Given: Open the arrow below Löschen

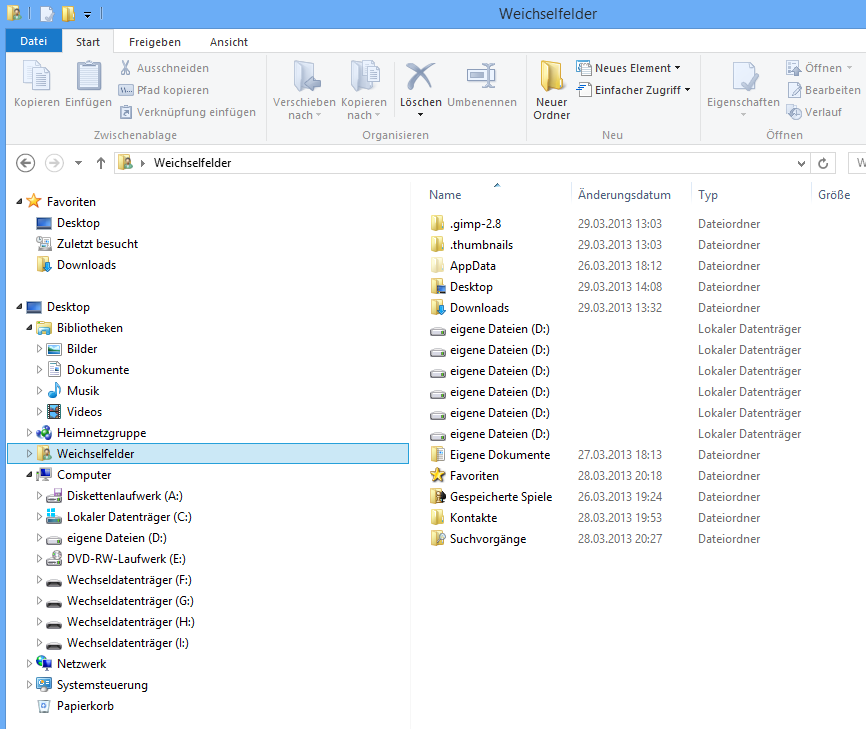Looking at the screenshot, I should click(x=420, y=115).
